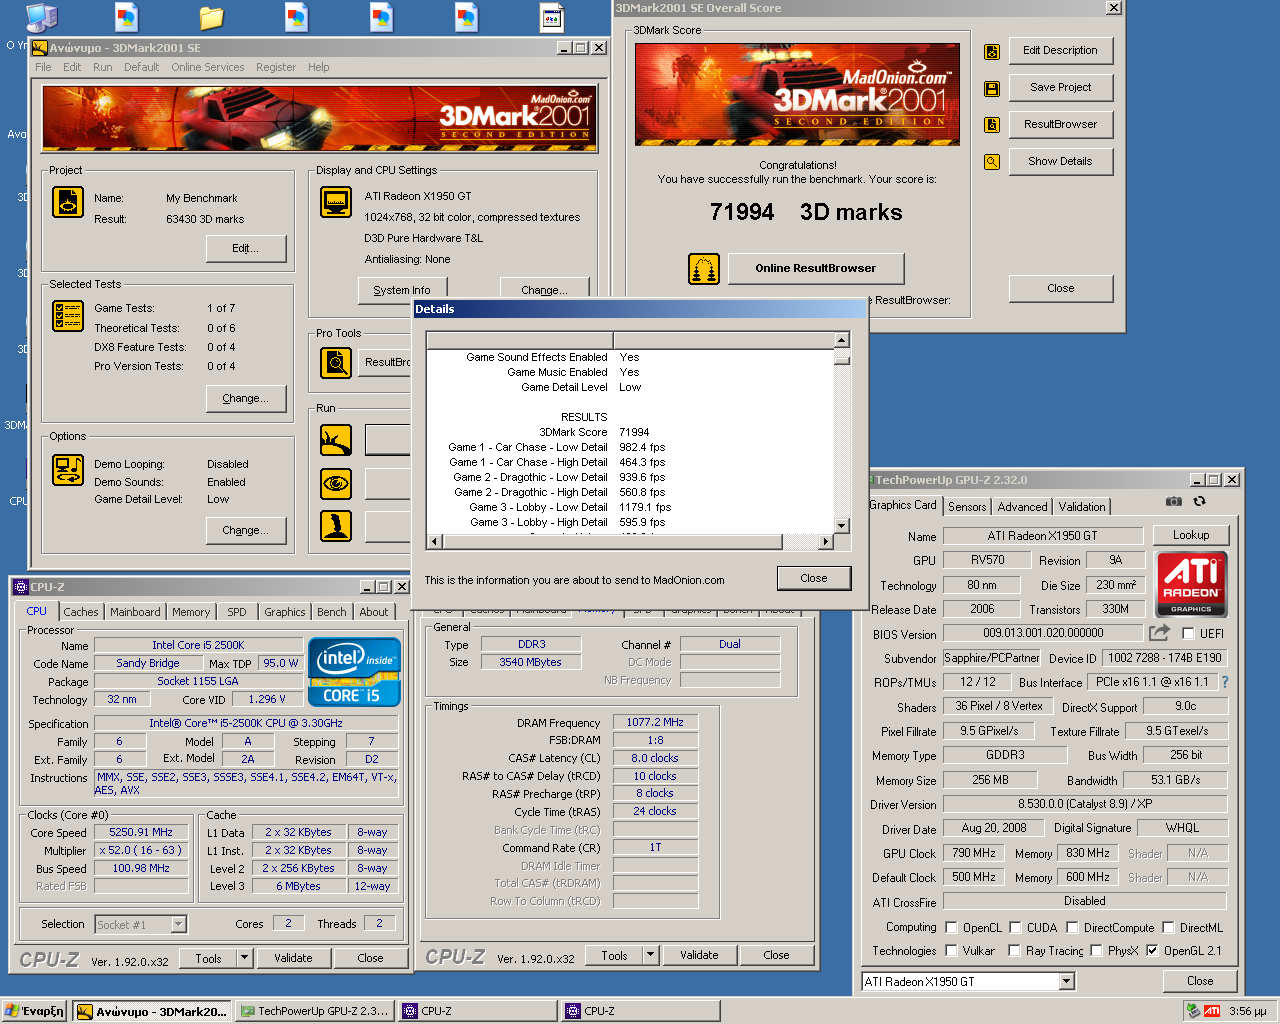Open the Socket #1 selection dropdown
This screenshot has height=1024, width=1280.
(x=178, y=925)
